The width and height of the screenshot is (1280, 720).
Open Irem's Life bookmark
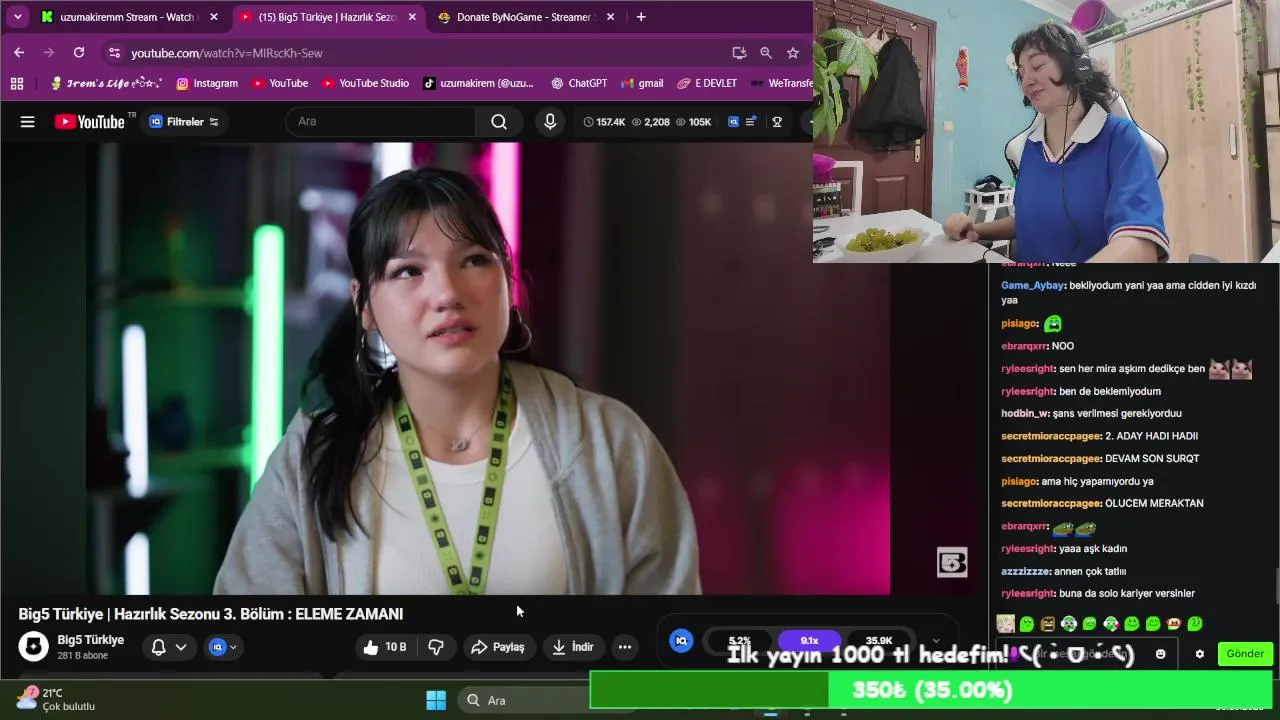point(106,83)
